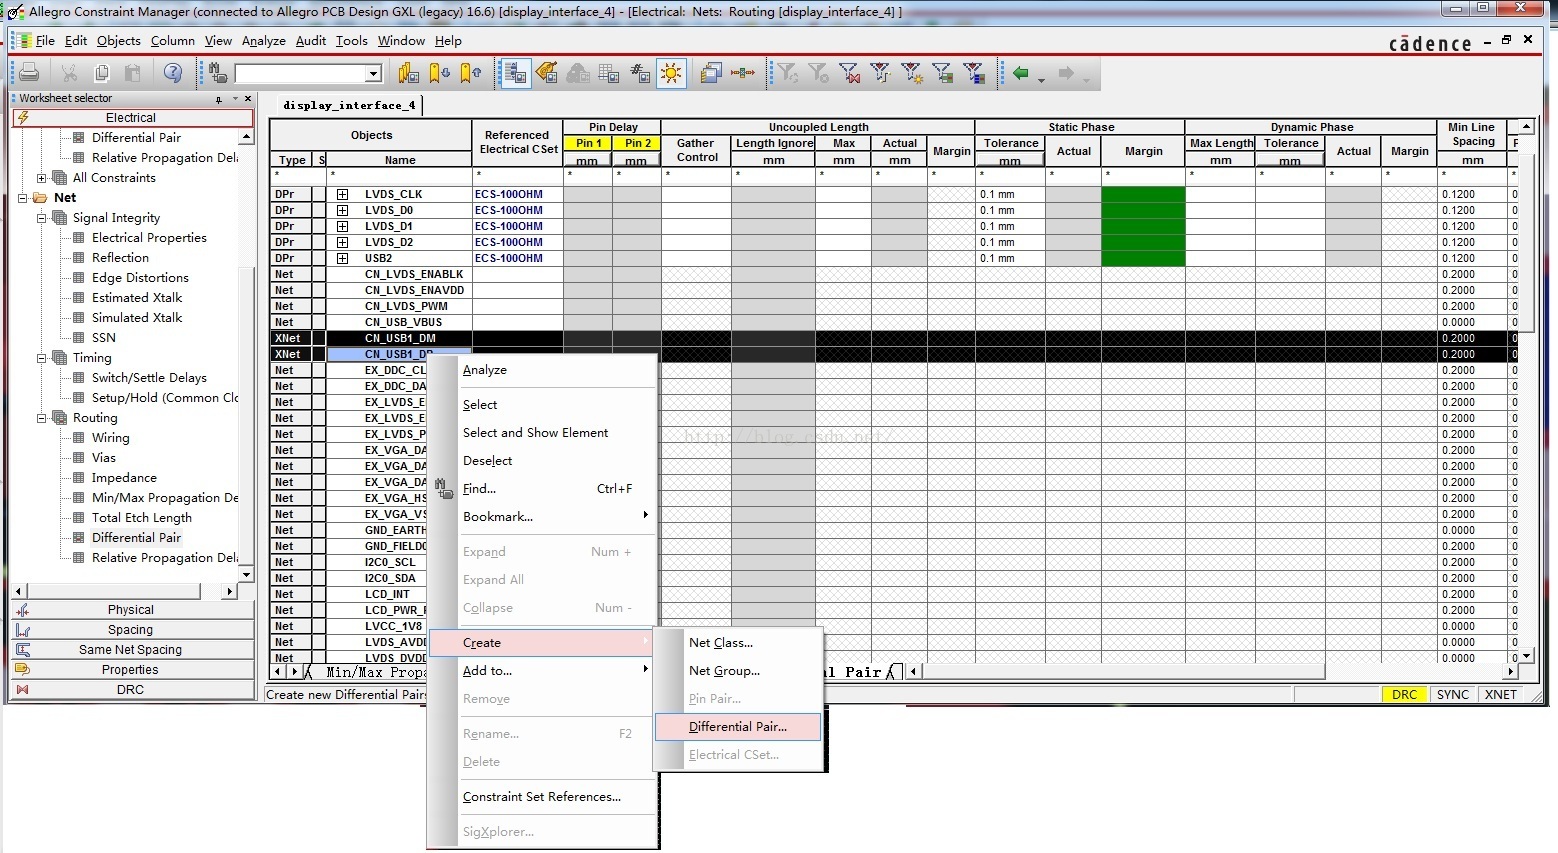Click the cascade windows toolbar icon
Screen dimensions: 1558x853
coord(712,73)
